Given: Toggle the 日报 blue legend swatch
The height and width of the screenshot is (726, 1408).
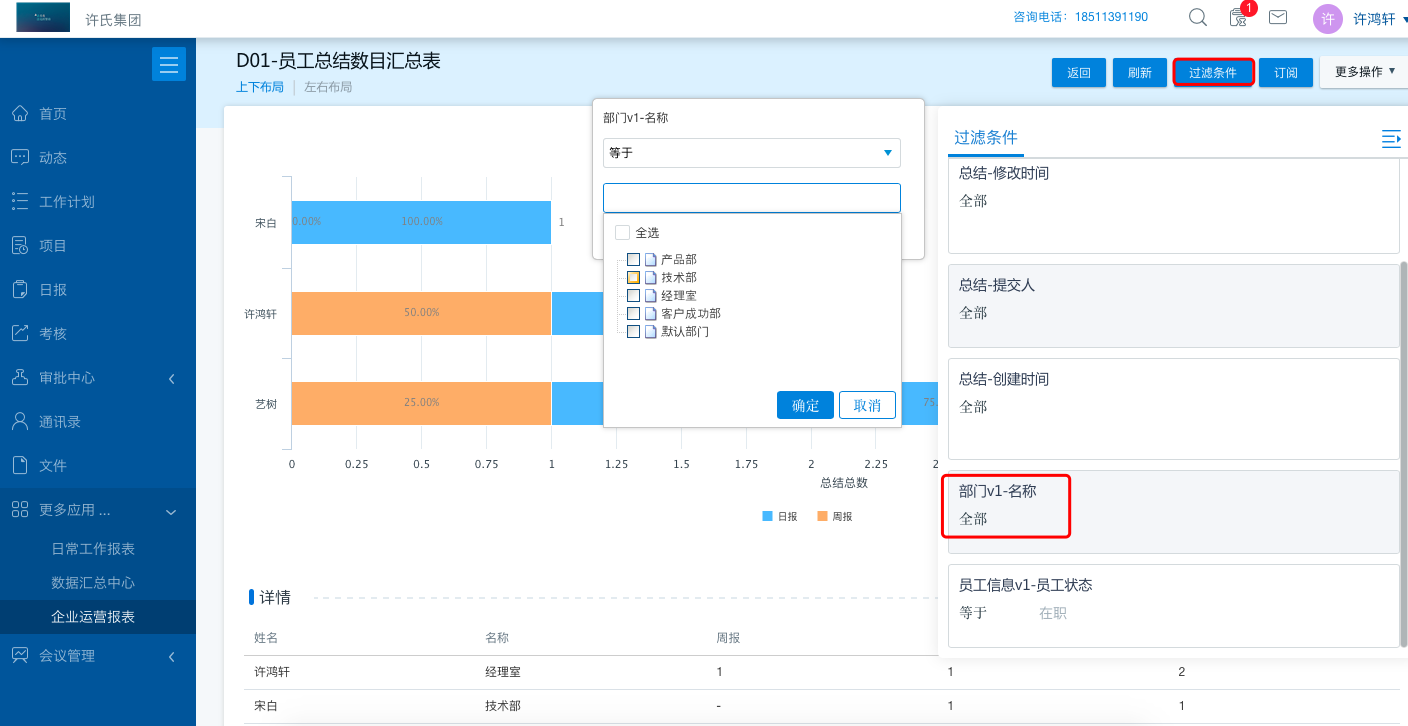Looking at the screenshot, I should (x=768, y=516).
